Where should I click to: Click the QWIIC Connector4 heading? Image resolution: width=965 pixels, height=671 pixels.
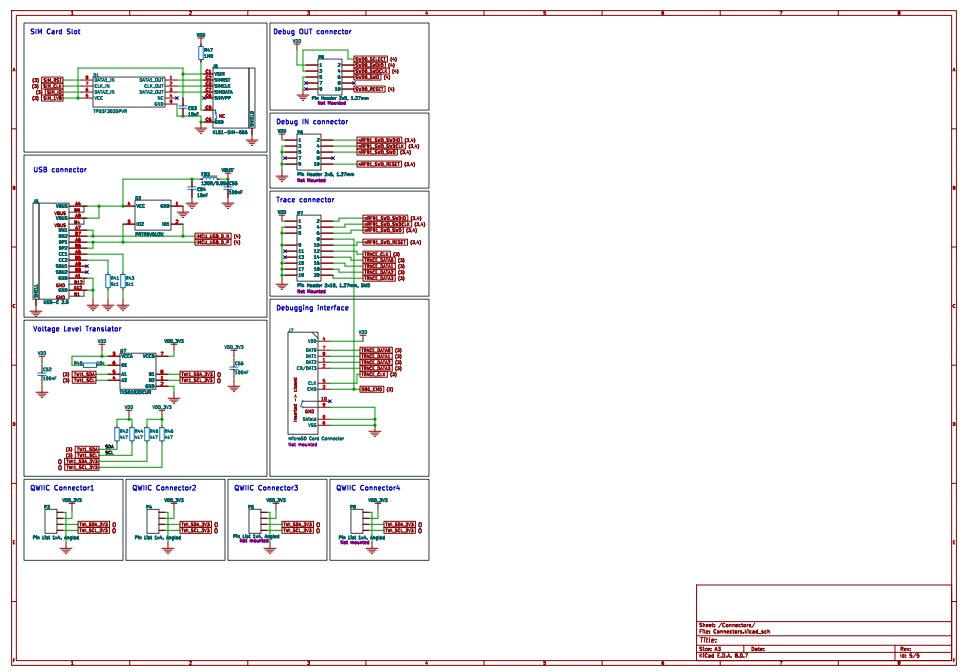click(x=369, y=487)
